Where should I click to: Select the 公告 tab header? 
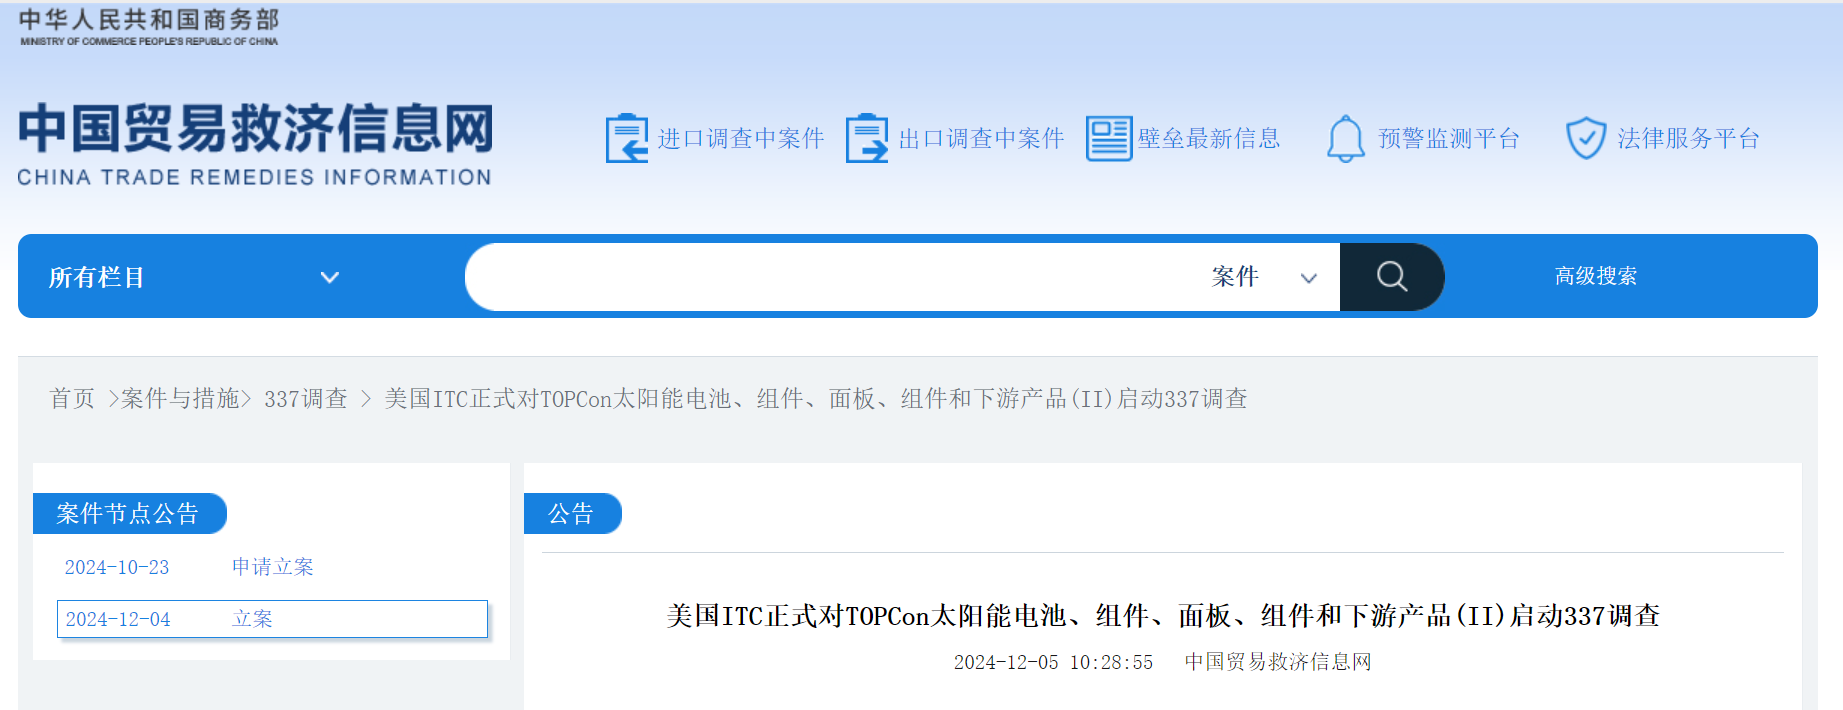click(571, 514)
